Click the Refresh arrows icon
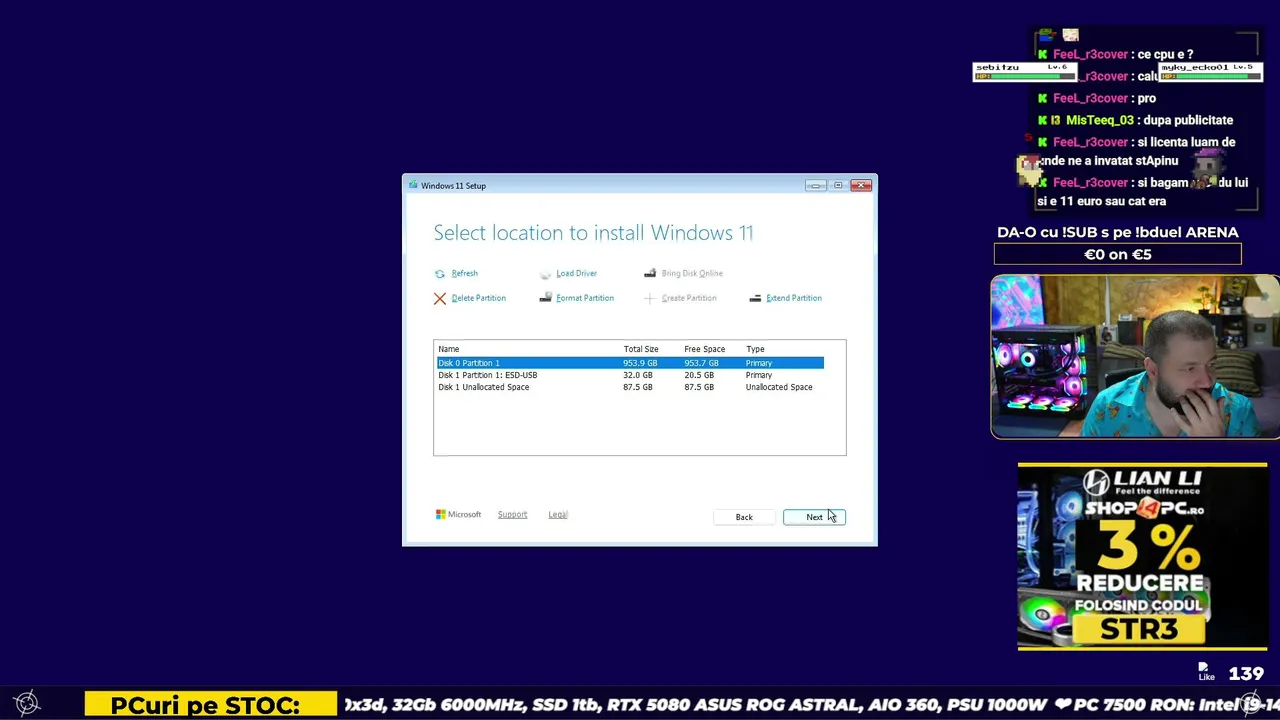 (440, 274)
